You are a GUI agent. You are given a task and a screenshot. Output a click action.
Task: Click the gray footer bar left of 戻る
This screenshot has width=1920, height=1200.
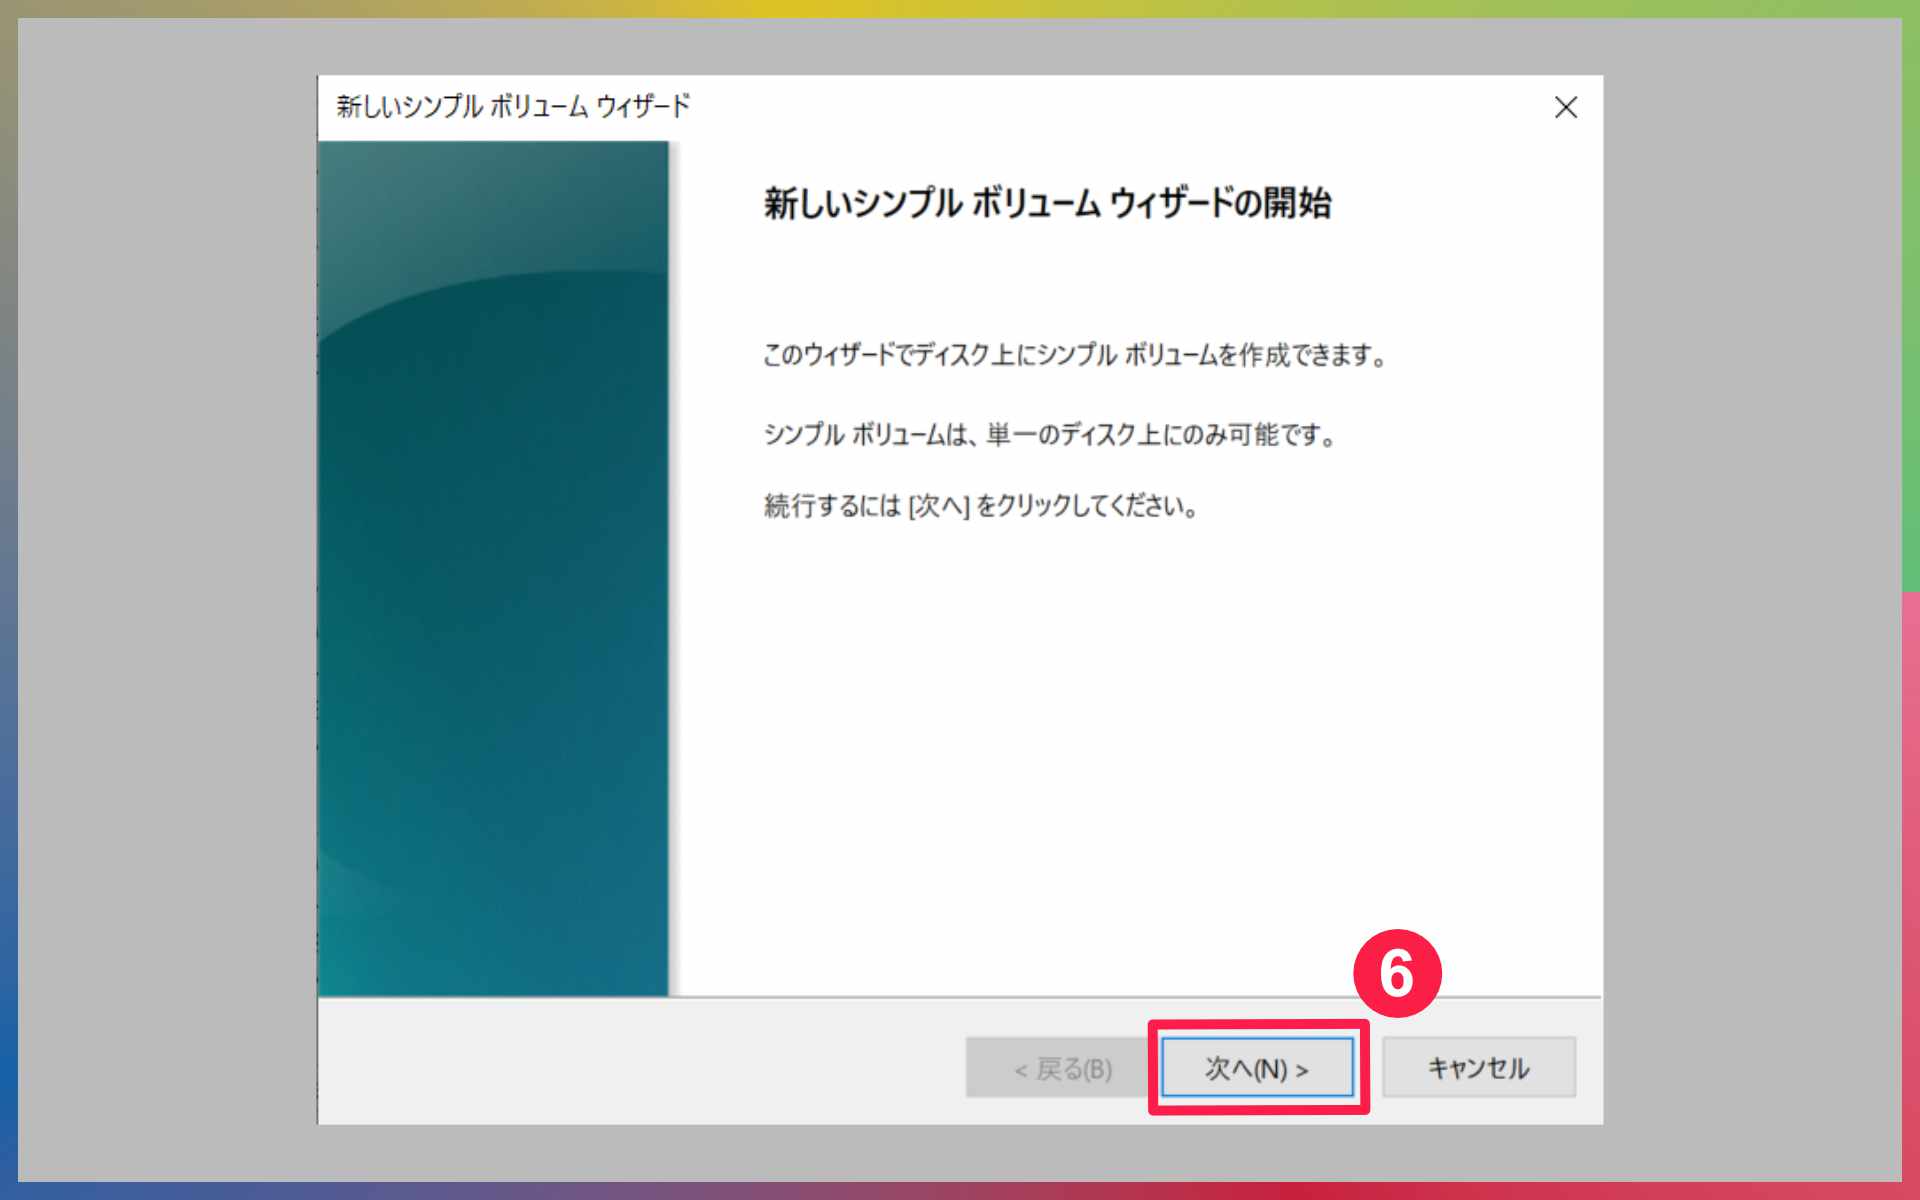[640, 1062]
